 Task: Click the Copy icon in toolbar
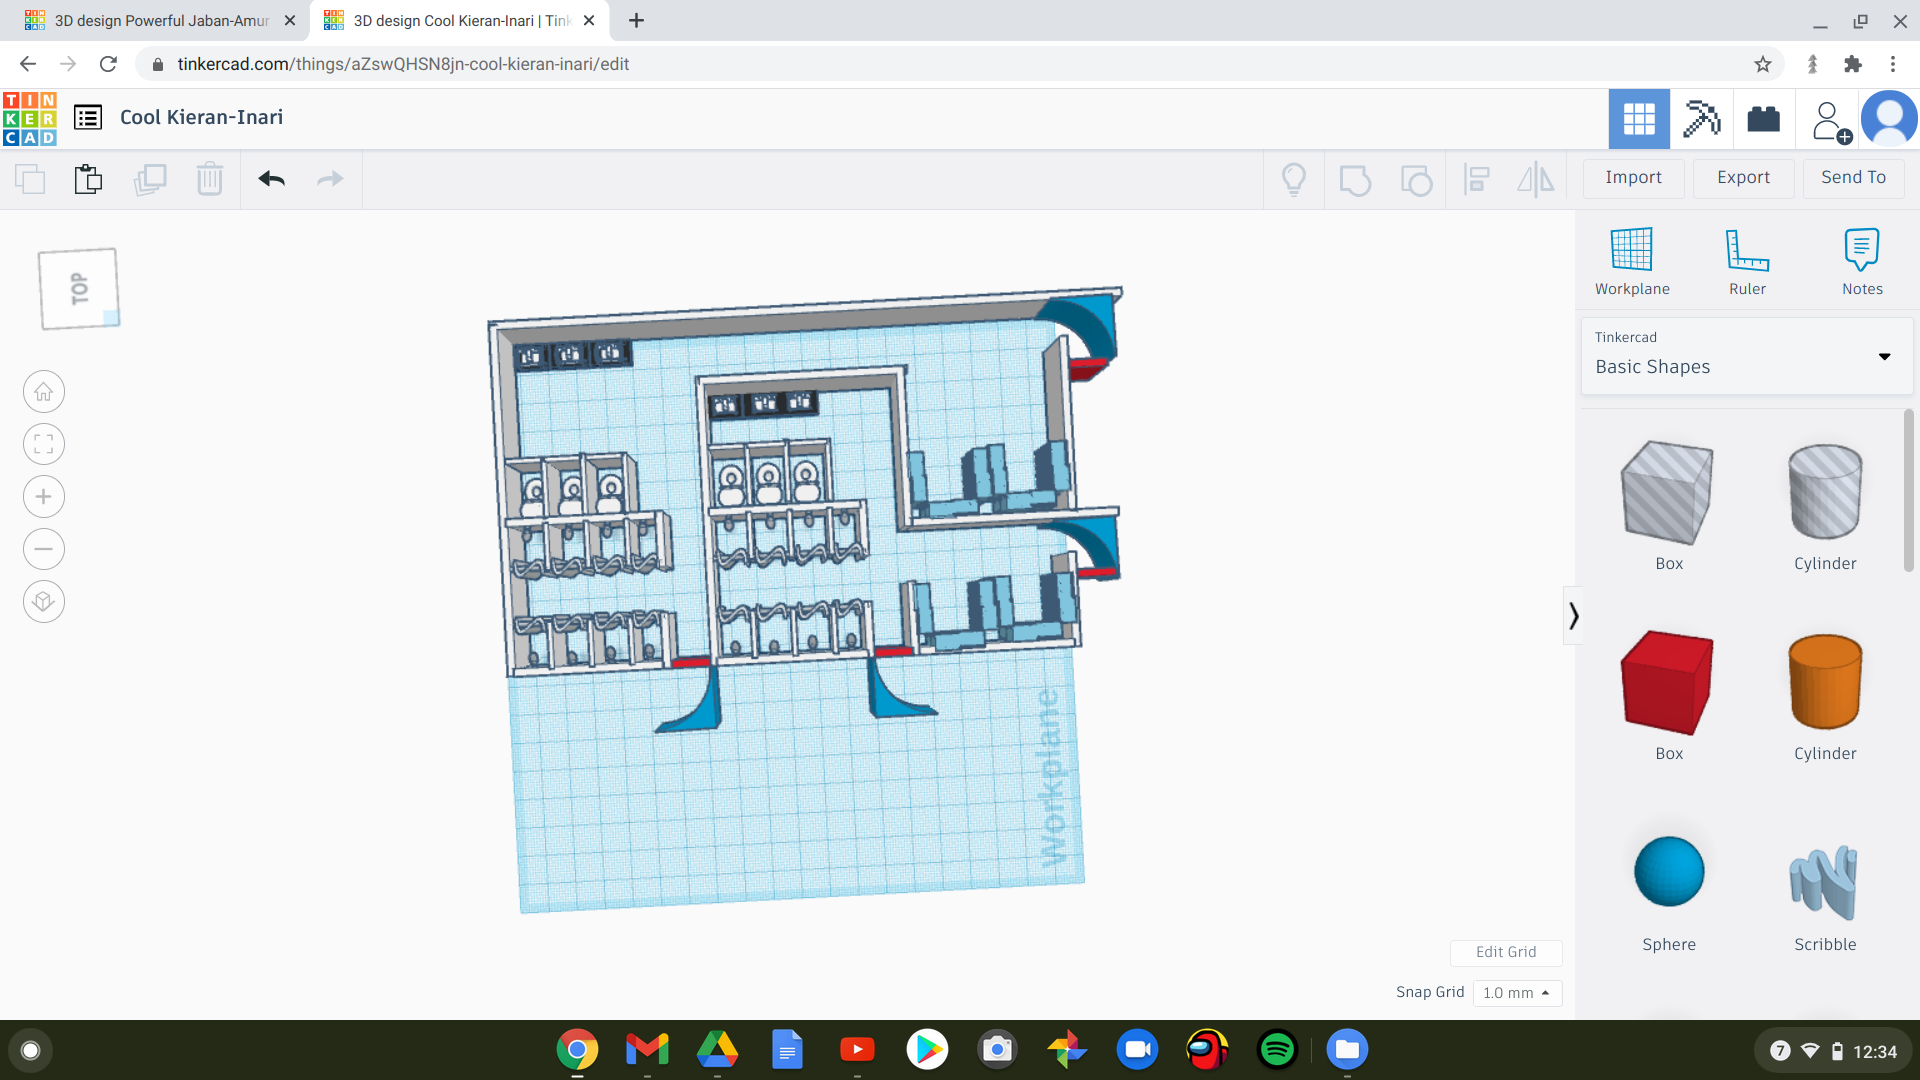(x=31, y=179)
